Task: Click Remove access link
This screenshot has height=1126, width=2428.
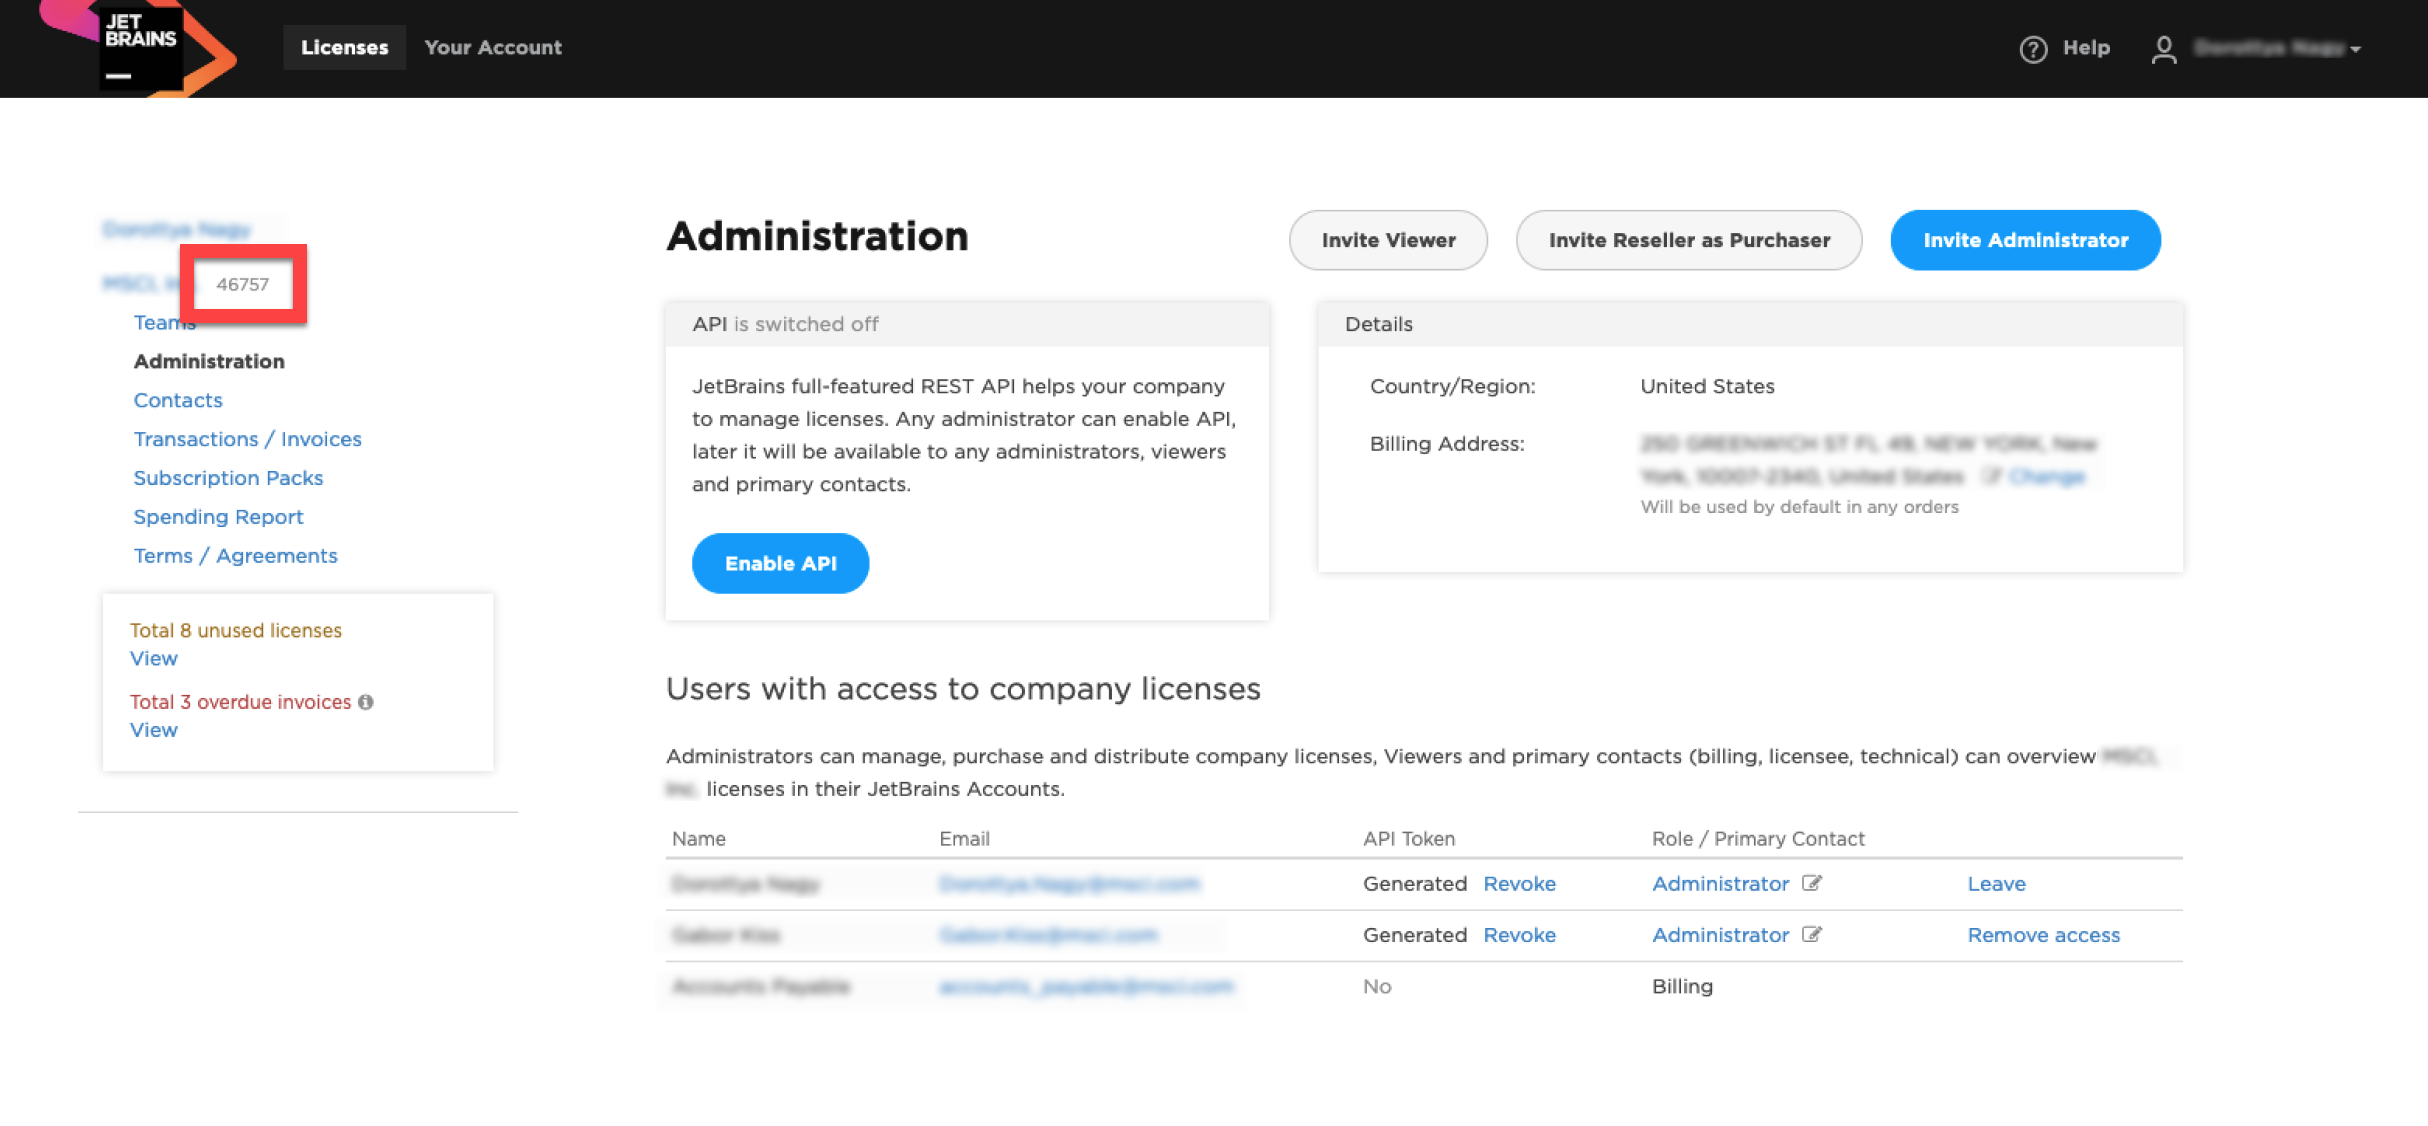Action: tap(2043, 934)
